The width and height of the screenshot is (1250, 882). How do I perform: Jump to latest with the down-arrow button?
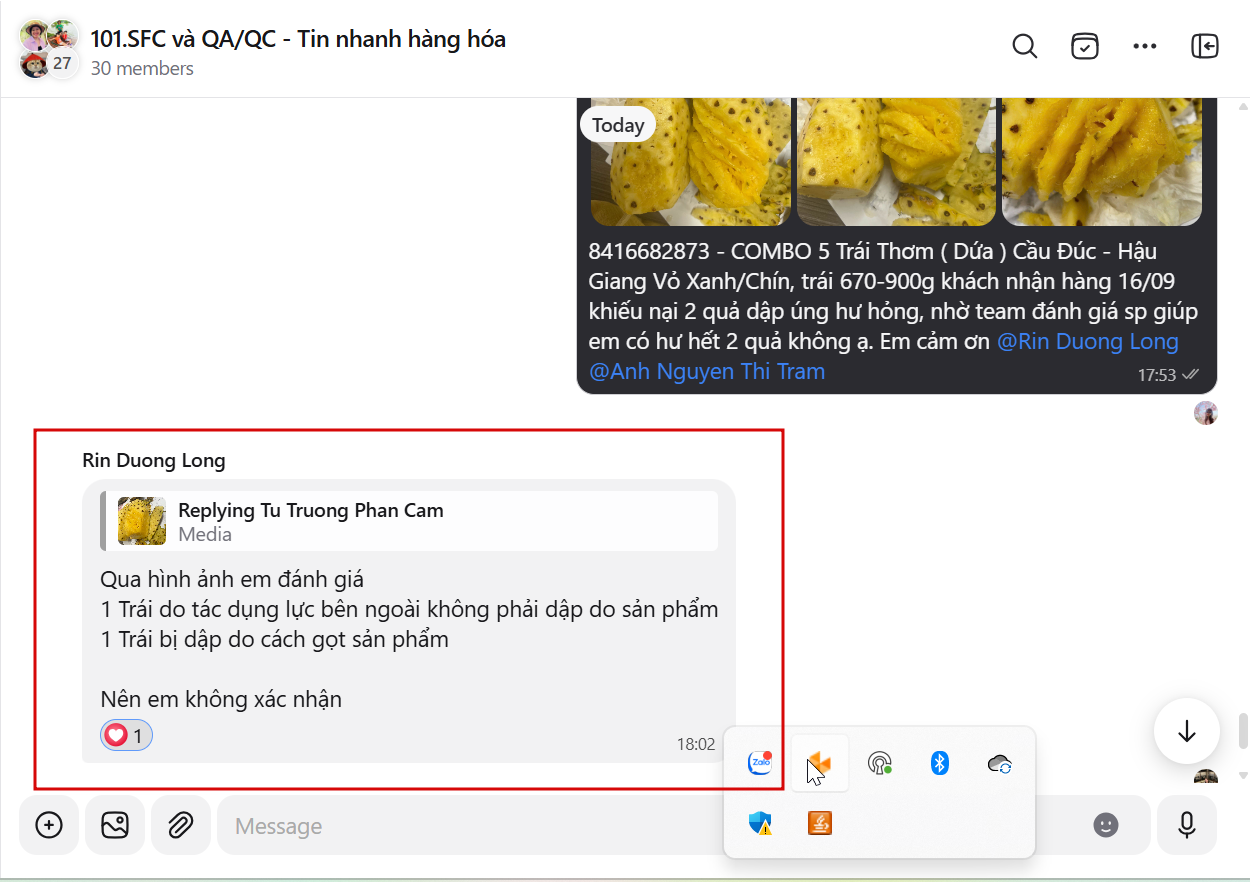pyautogui.click(x=1187, y=731)
